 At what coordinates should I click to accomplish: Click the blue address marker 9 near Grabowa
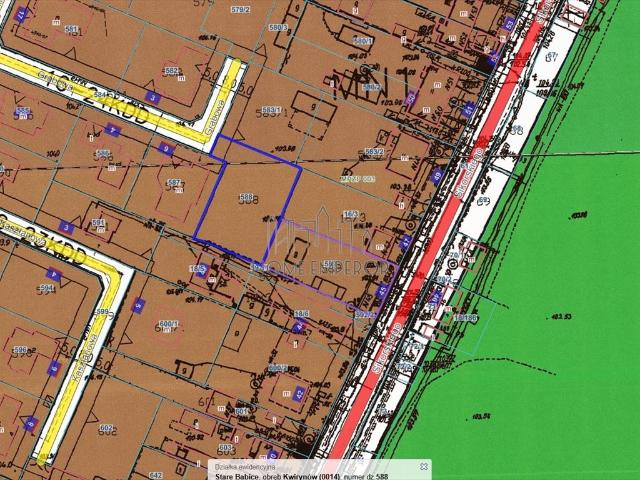pos(166,150)
